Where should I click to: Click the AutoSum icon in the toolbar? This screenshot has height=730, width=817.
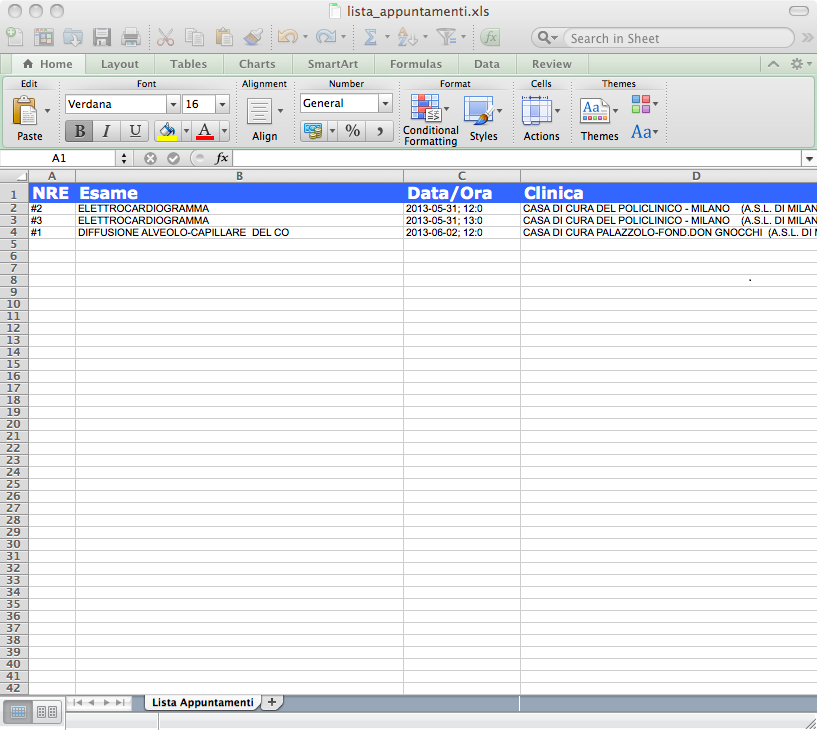coord(369,37)
